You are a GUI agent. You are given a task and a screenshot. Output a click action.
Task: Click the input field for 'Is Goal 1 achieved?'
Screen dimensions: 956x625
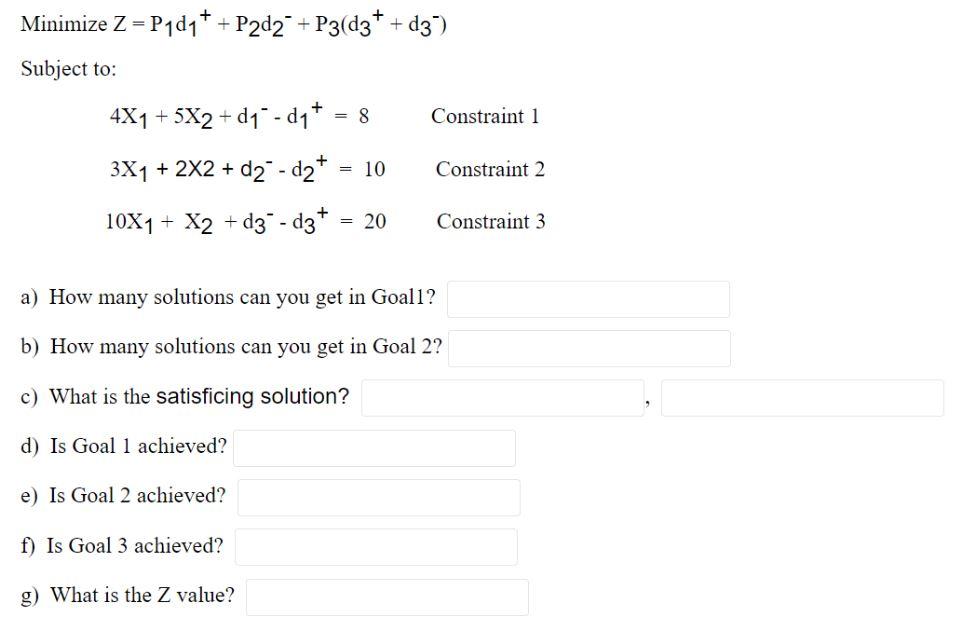(374, 447)
